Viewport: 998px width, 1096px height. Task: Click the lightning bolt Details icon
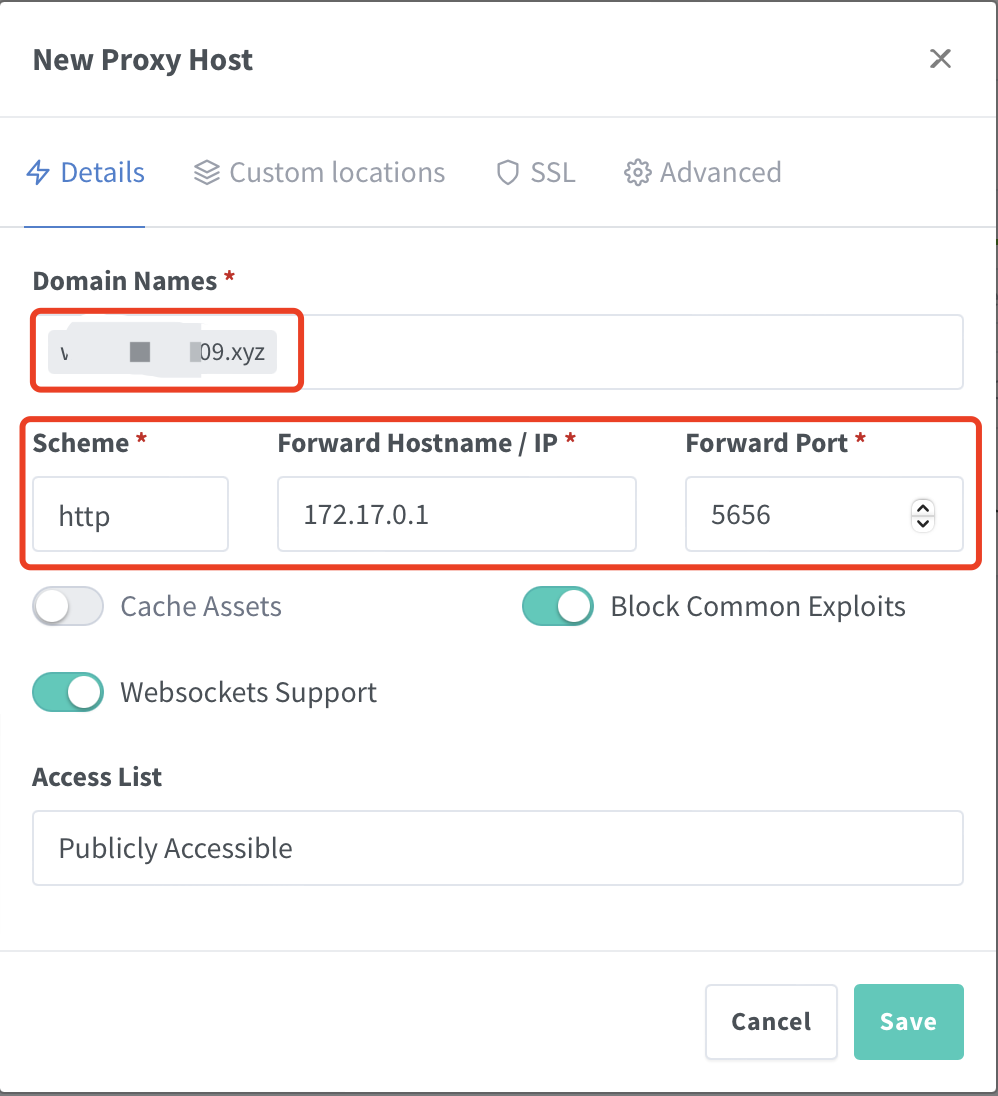(x=38, y=173)
